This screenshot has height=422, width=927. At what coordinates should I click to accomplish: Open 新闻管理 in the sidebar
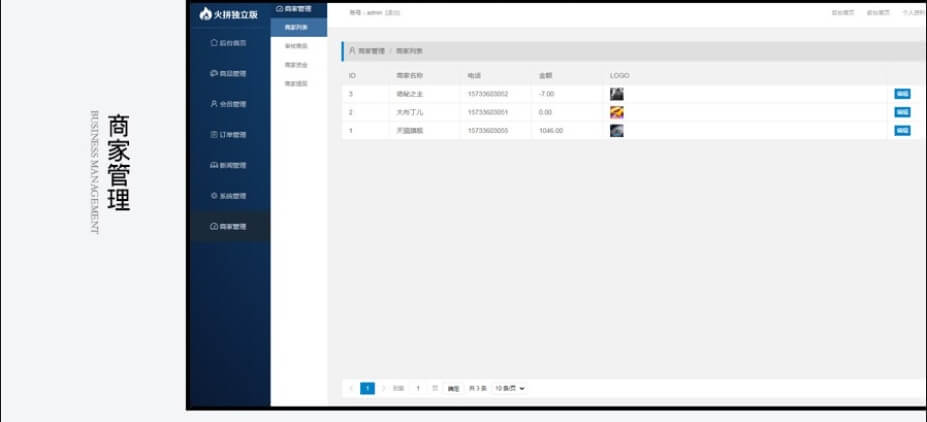pos(228,165)
